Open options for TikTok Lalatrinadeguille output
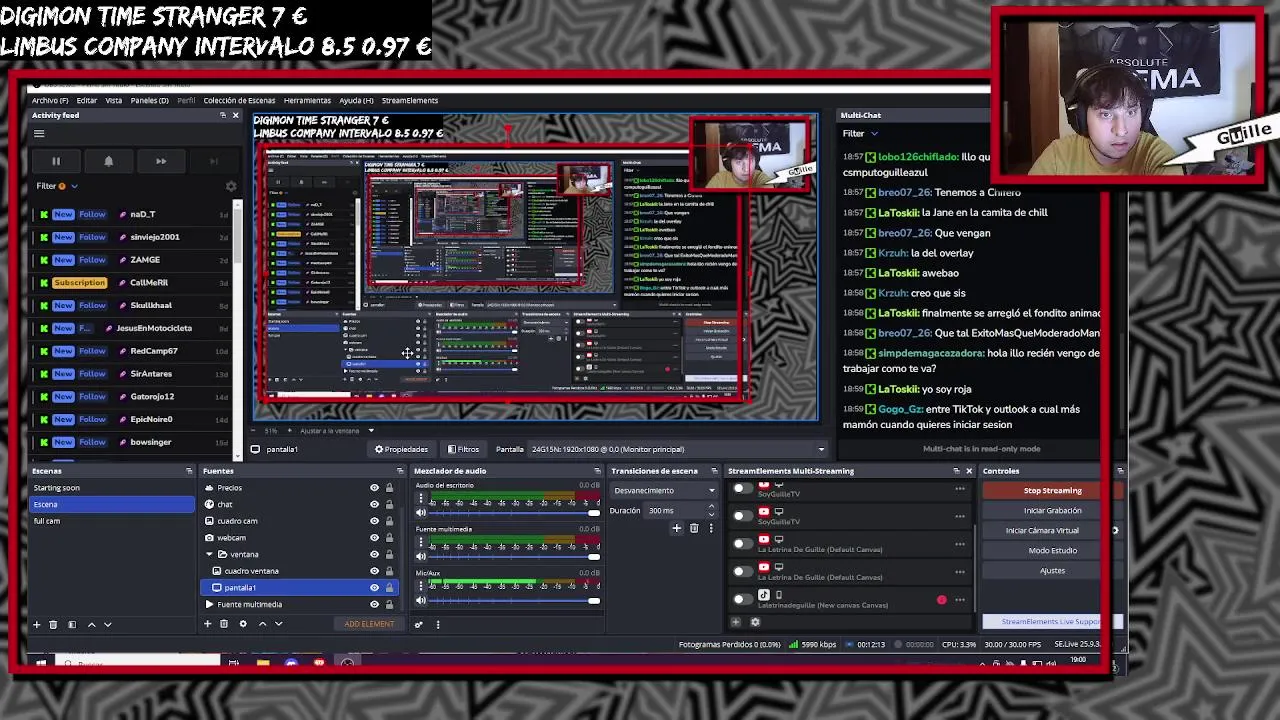Screen dimensions: 1280x720 point(960,600)
